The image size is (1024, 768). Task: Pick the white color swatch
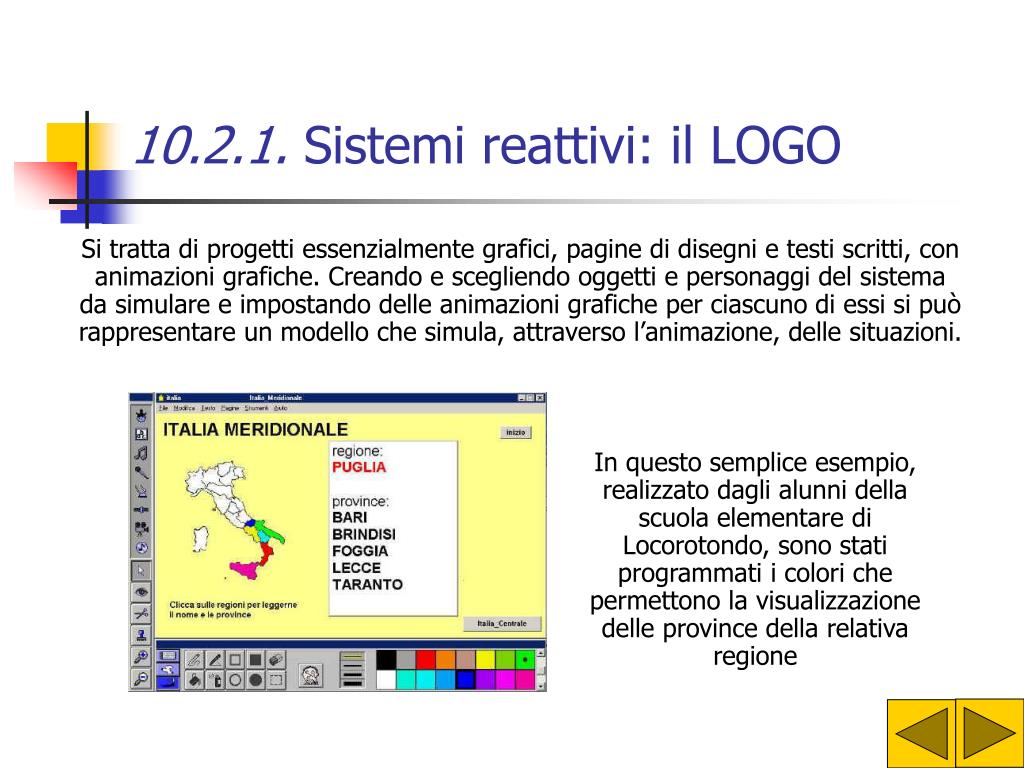[x=386, y=679]
